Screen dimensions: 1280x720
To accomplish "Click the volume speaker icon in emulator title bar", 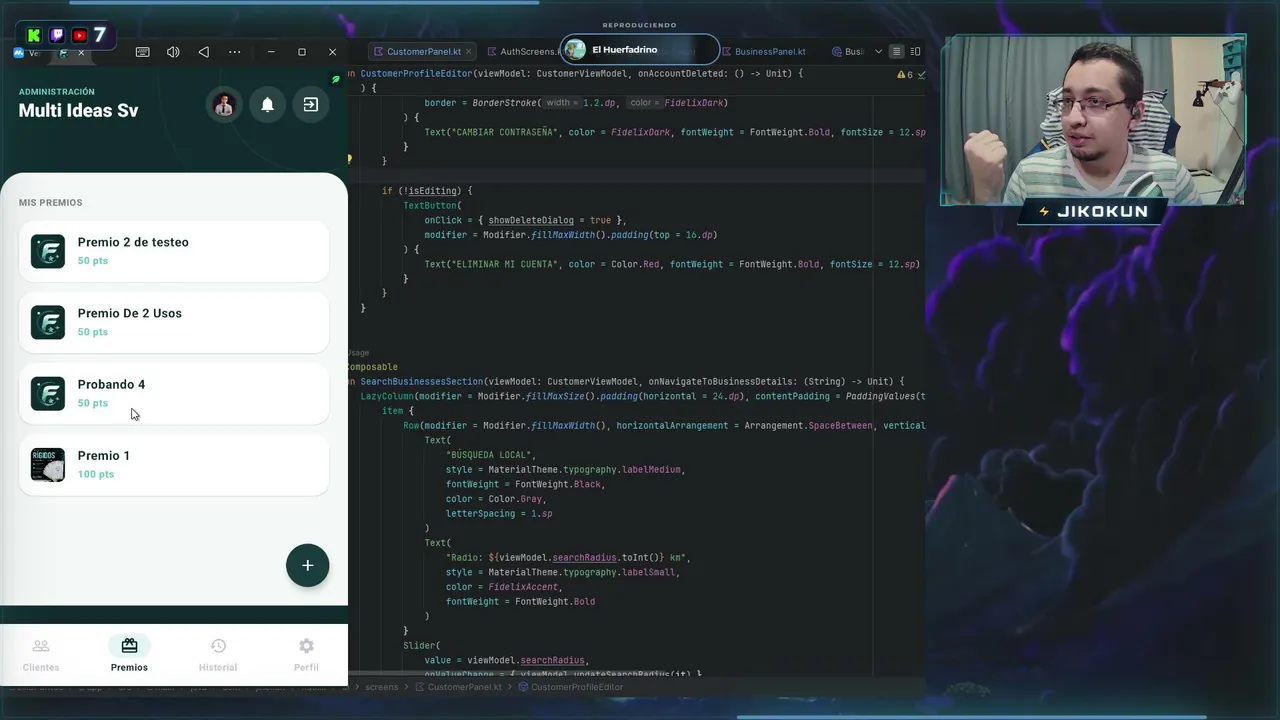I will [x=173, y=52].
